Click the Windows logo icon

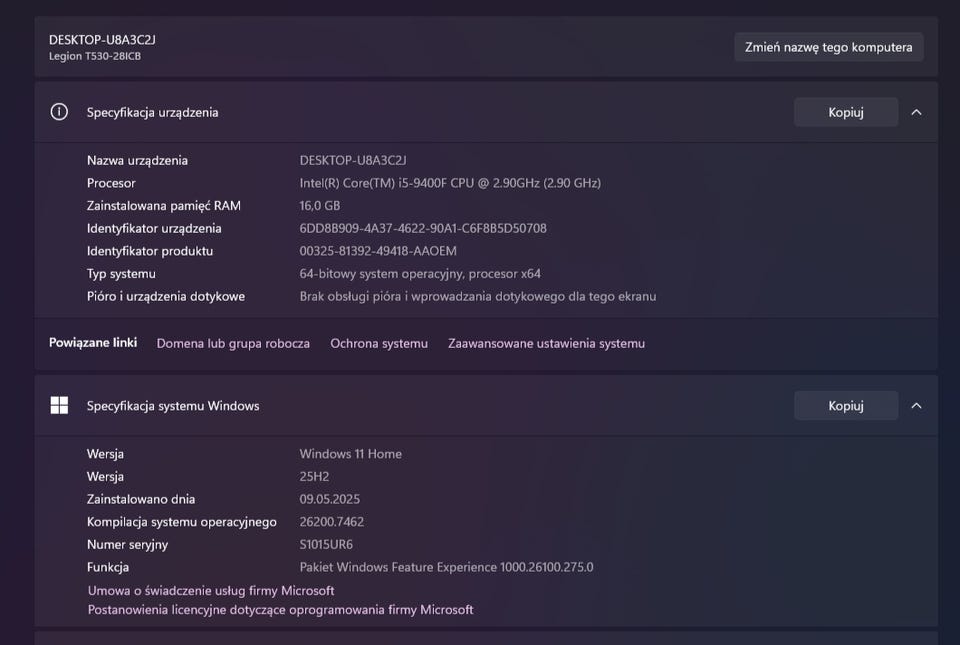tap(59, 405)
